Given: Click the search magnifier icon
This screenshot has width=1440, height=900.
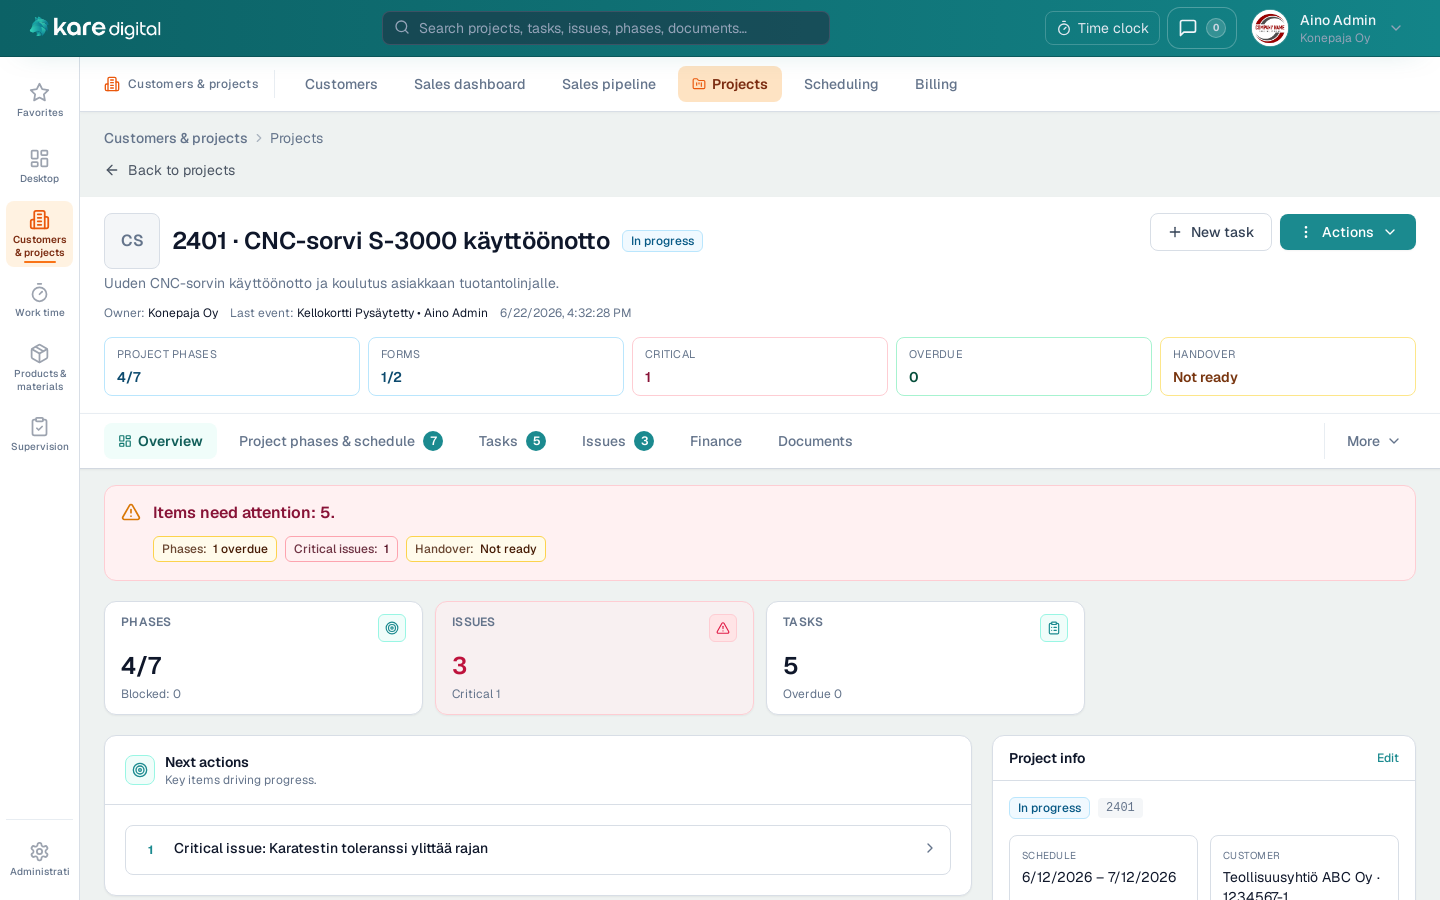Looking at the screenshot, I should click(x=402, y=28).
